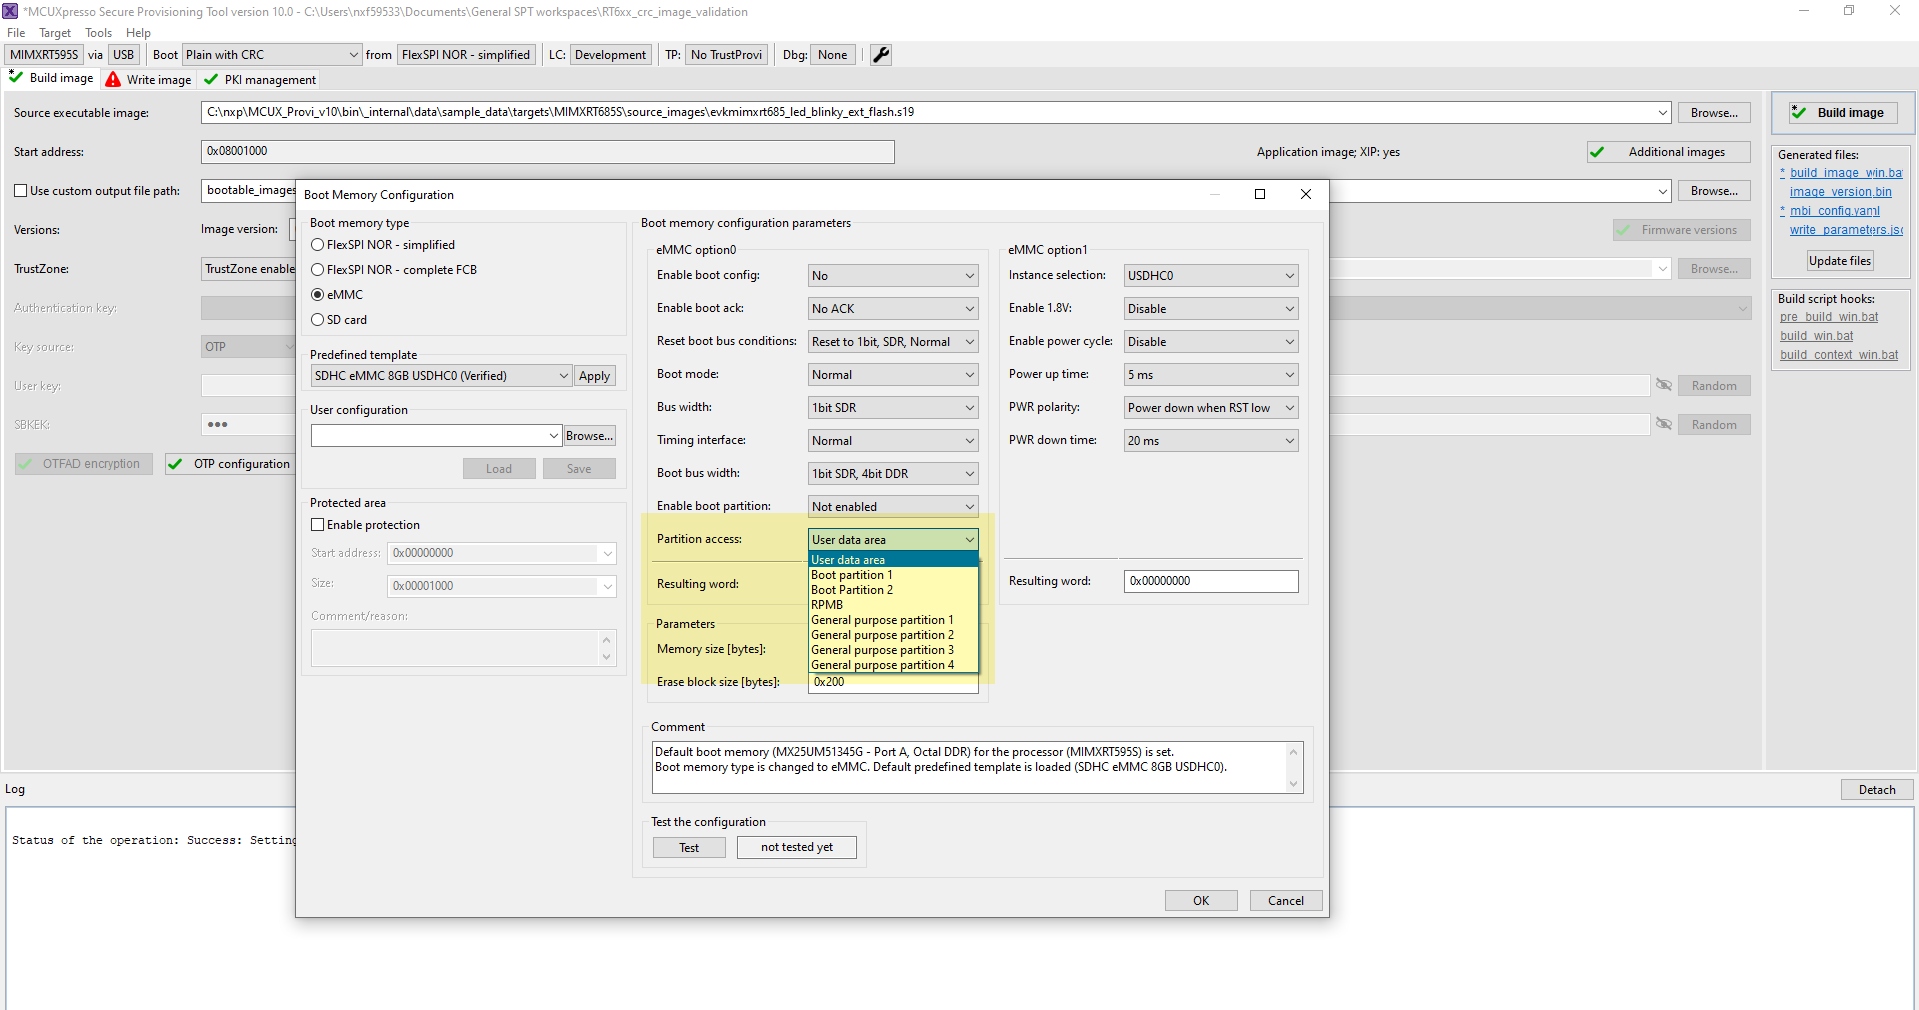This screenshot has height=1010, width=1919.
Task: Toggle the SBKEK visibility eye icon
Action: 1663,424
